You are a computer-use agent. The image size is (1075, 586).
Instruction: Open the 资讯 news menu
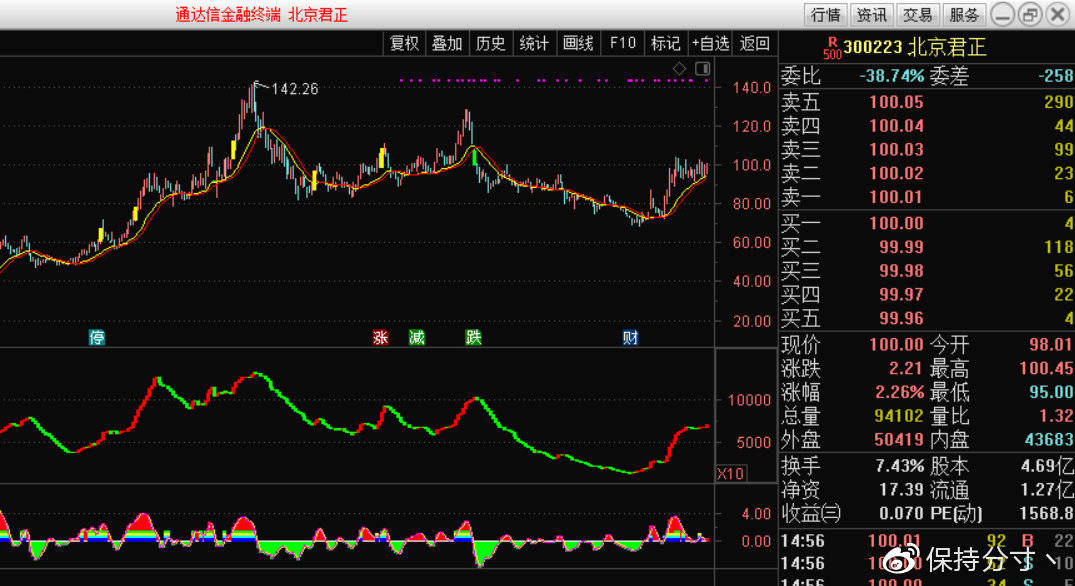(871, 15)
